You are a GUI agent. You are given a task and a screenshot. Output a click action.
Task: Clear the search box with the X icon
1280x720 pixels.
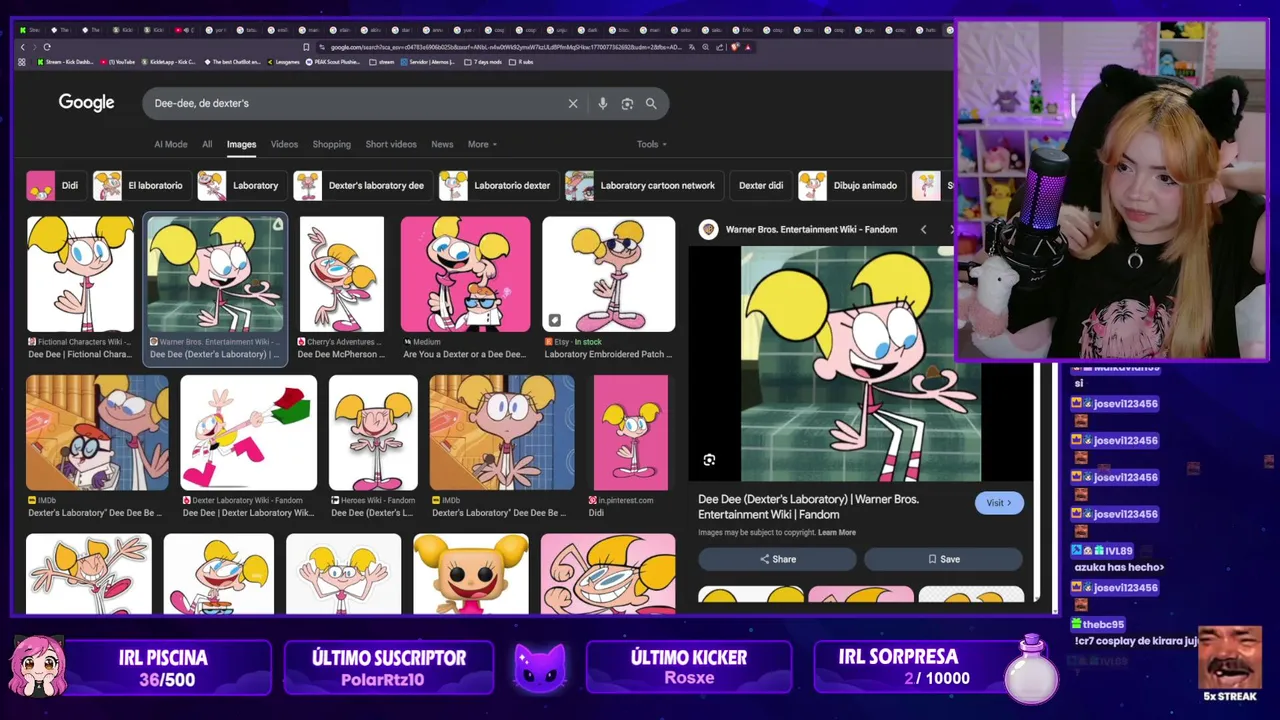(573, 103)
